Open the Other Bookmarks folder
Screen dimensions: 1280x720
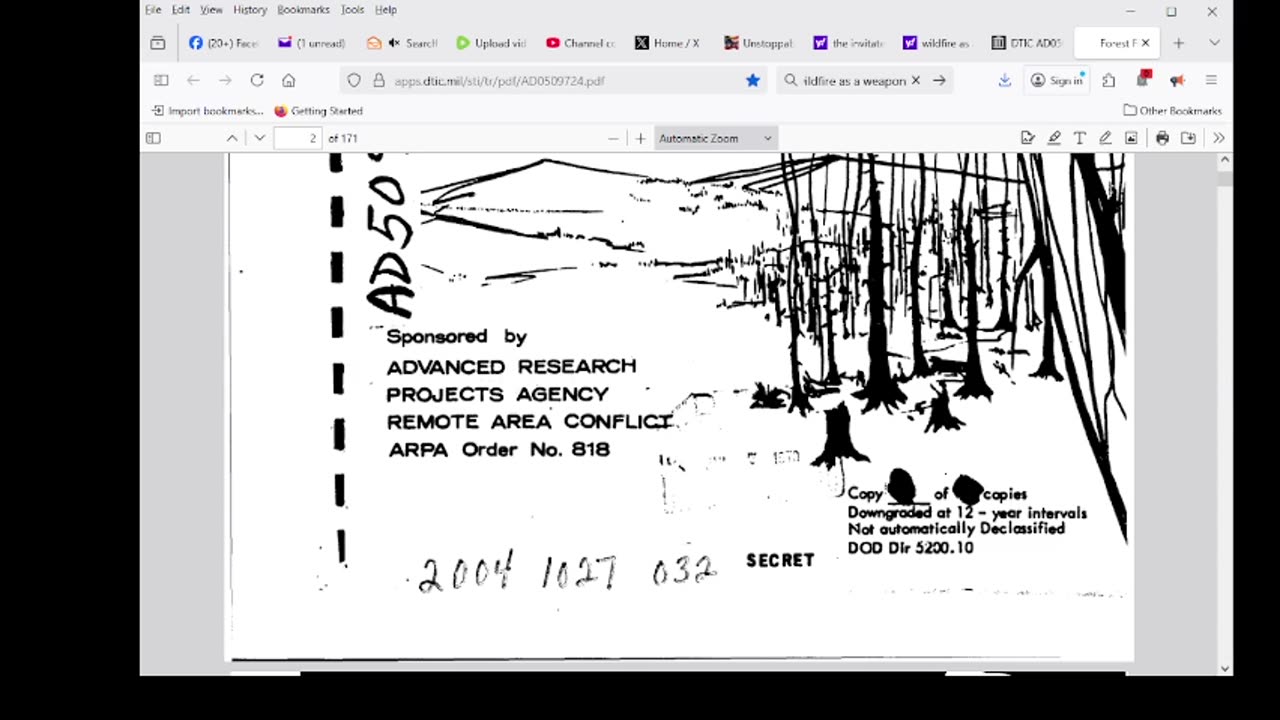click(1173, 111)
